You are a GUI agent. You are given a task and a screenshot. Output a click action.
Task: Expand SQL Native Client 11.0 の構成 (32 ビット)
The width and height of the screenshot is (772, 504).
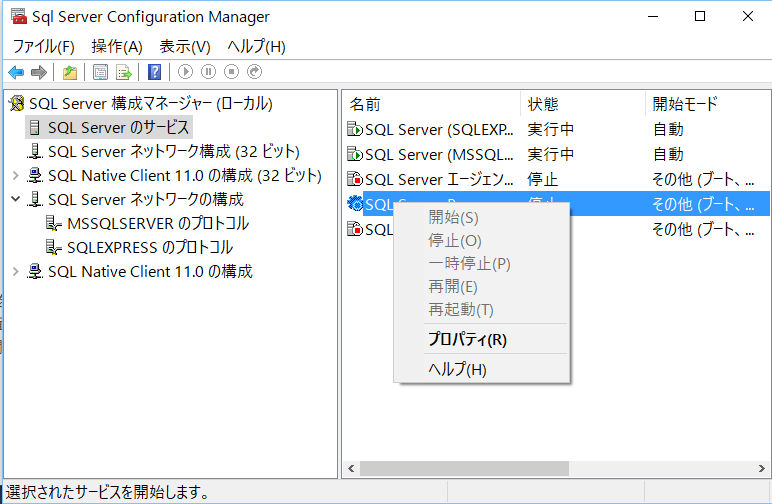(15, 175)
